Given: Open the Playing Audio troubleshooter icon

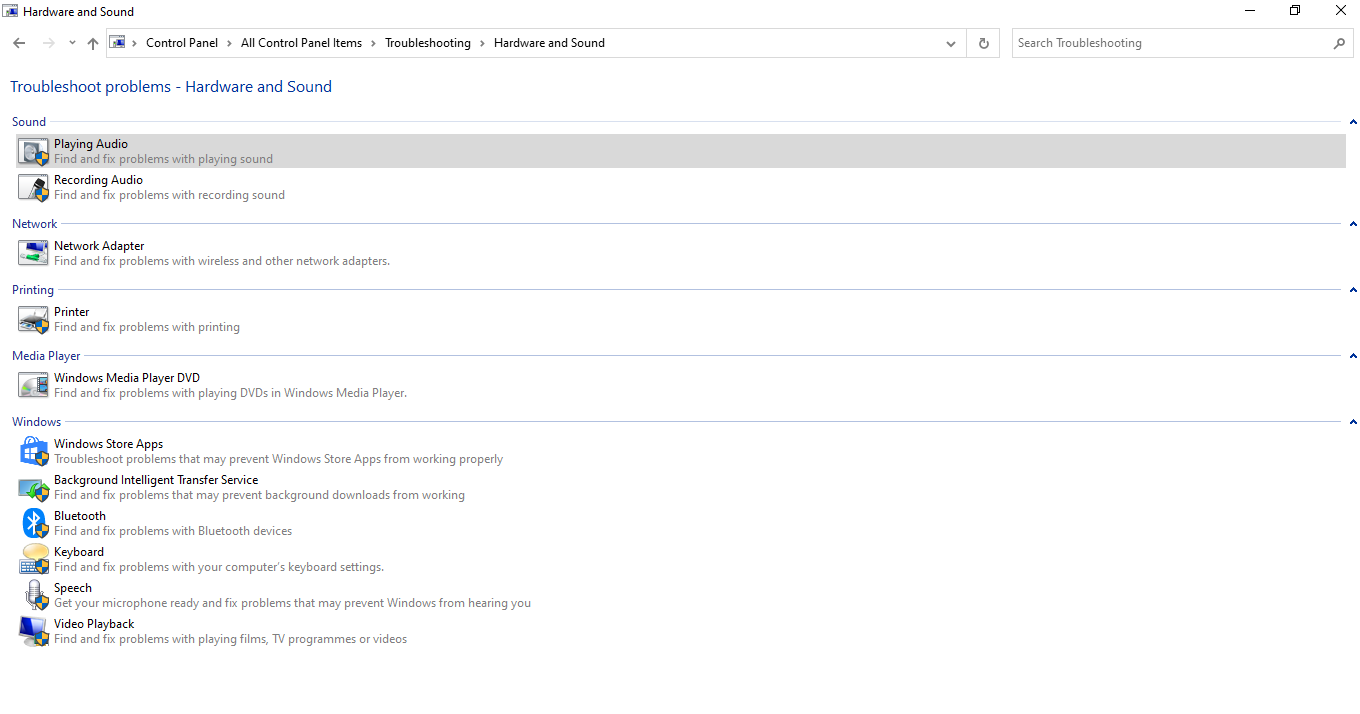Looking at the screenshot, I should [34, 152].
